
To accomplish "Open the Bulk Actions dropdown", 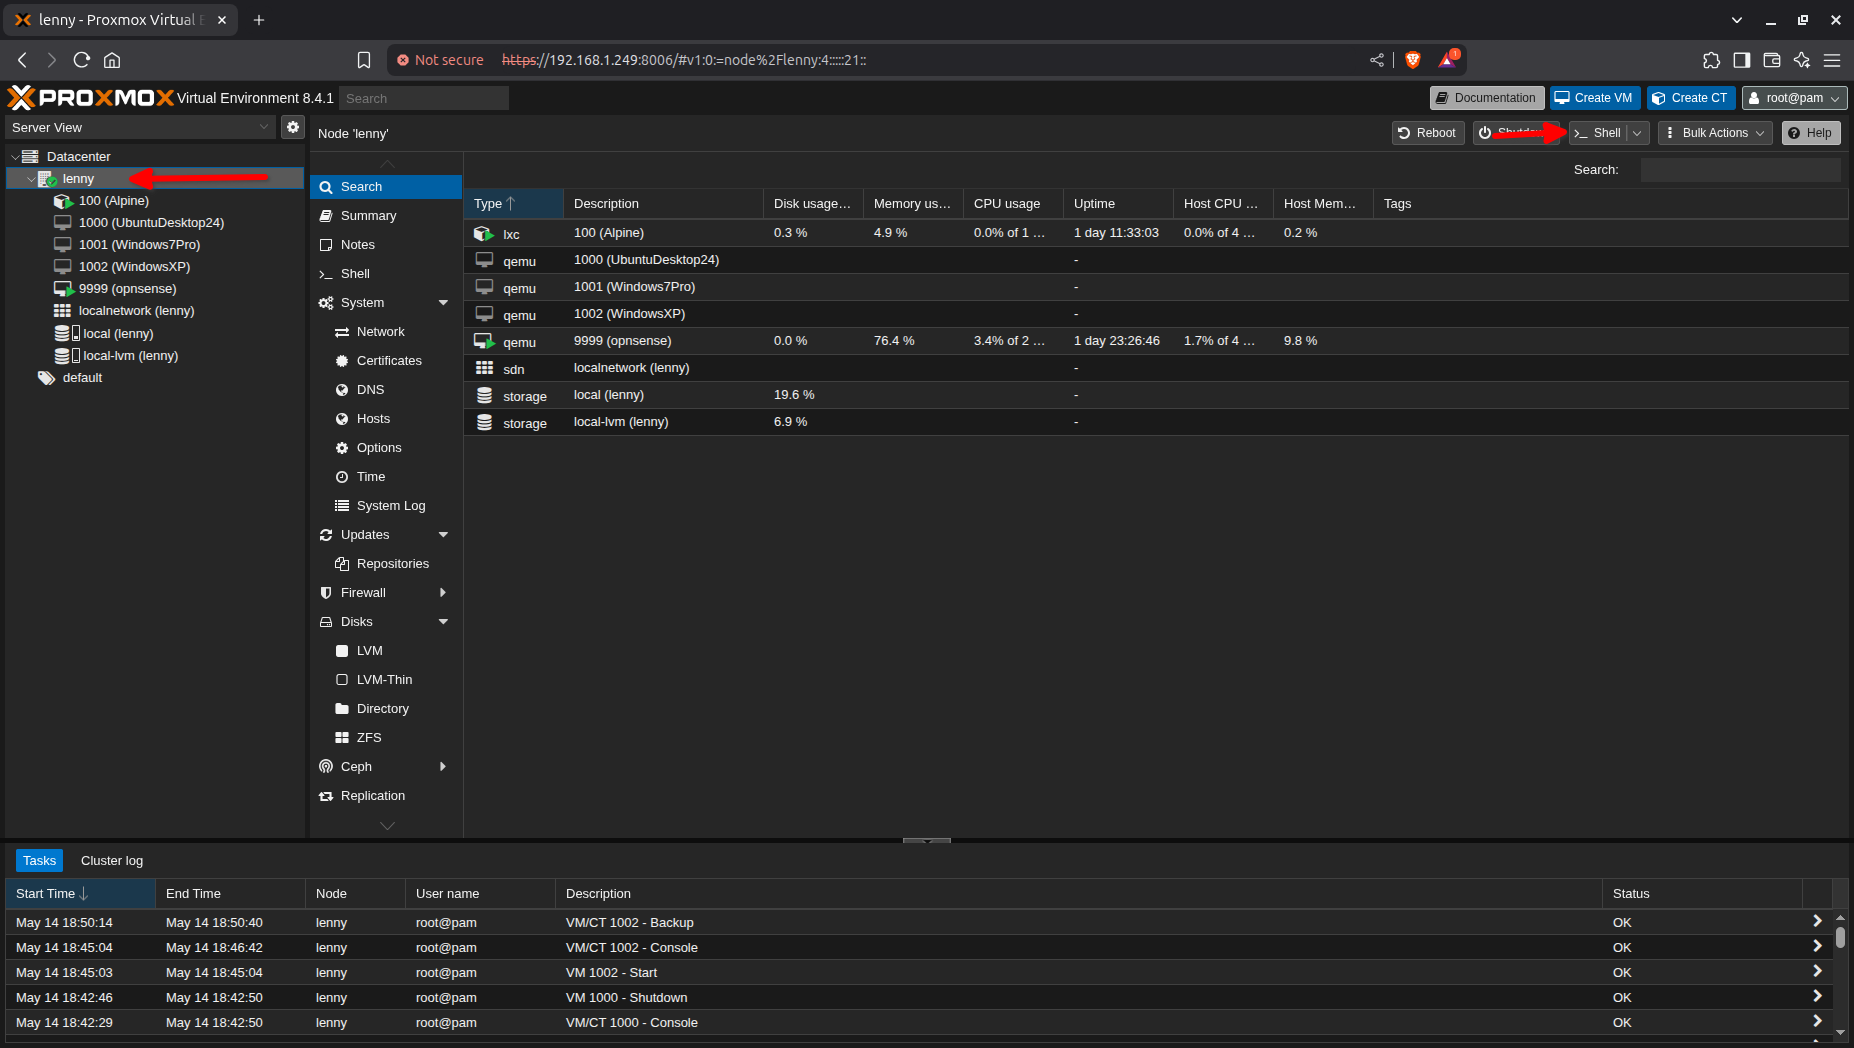I will coord(1715,133).
